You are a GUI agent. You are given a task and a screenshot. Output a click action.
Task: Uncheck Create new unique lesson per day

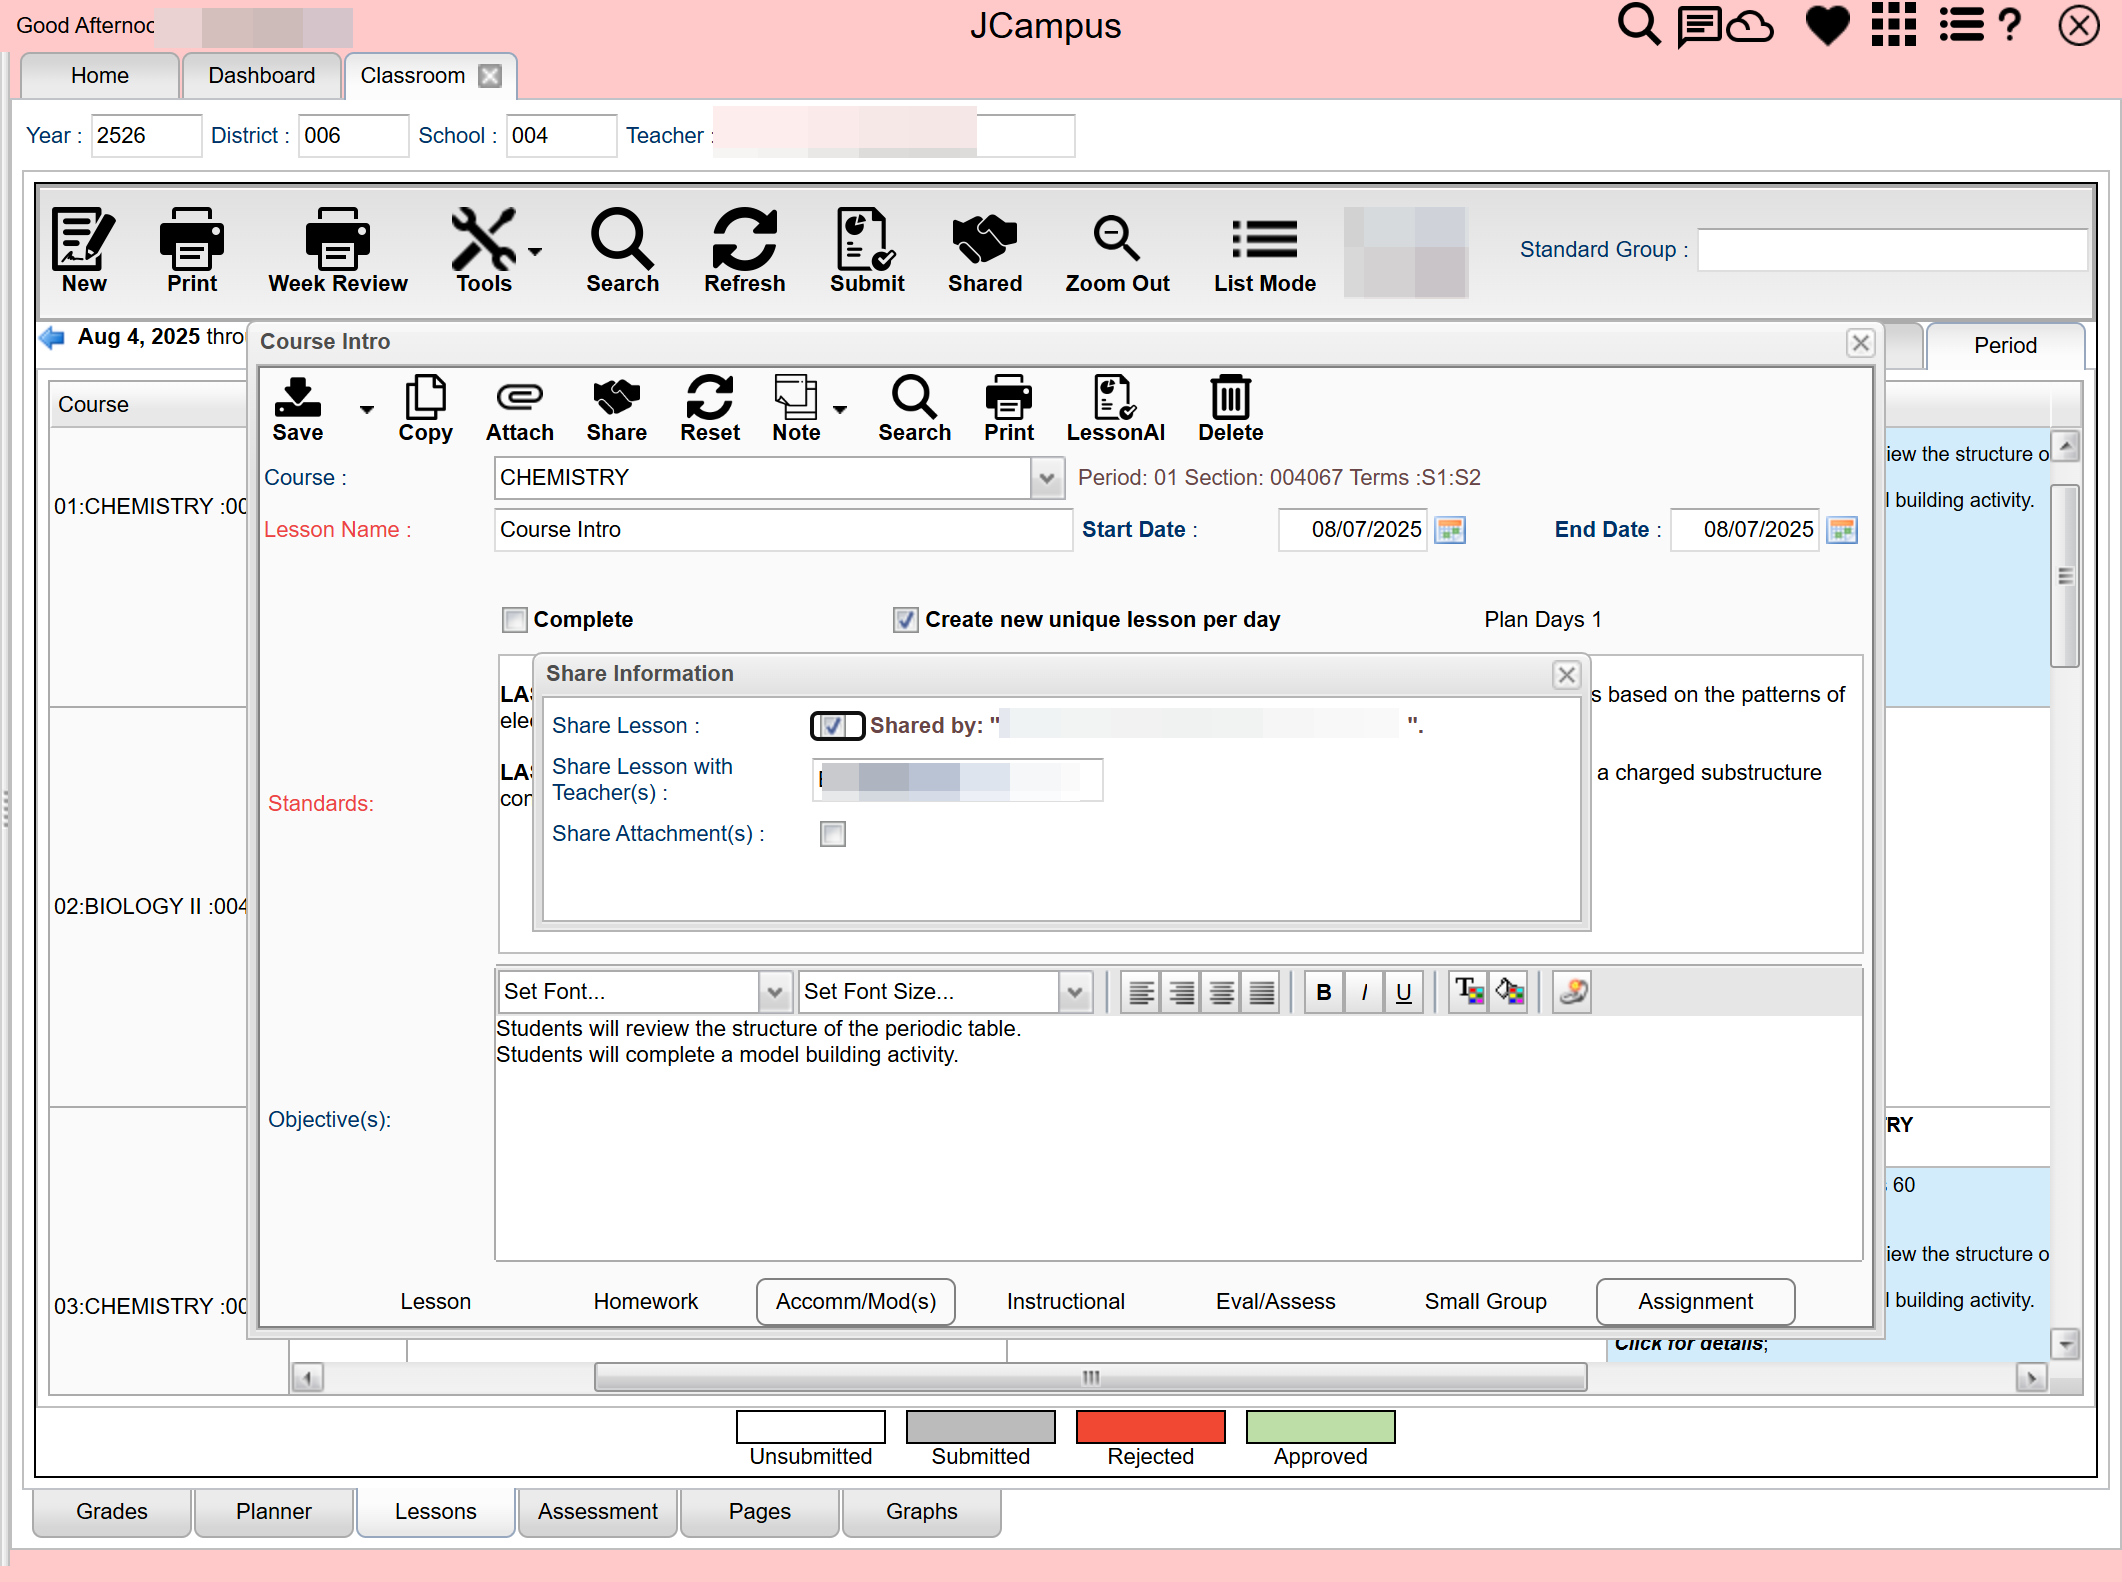(x=905, y=620)
